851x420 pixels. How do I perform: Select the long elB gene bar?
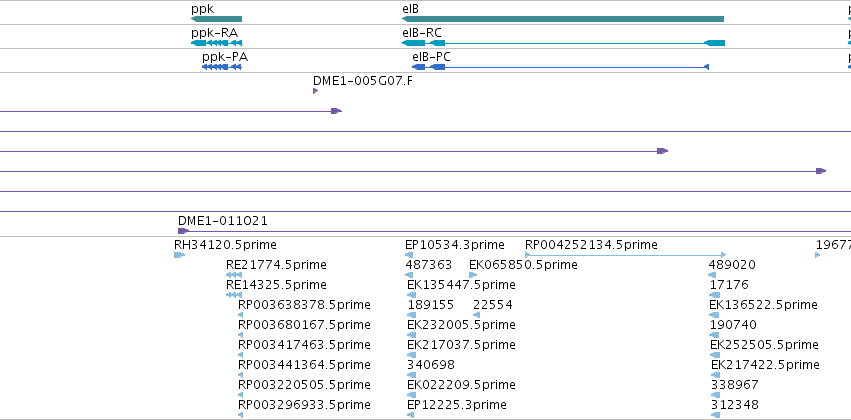[x=563, y=19]
